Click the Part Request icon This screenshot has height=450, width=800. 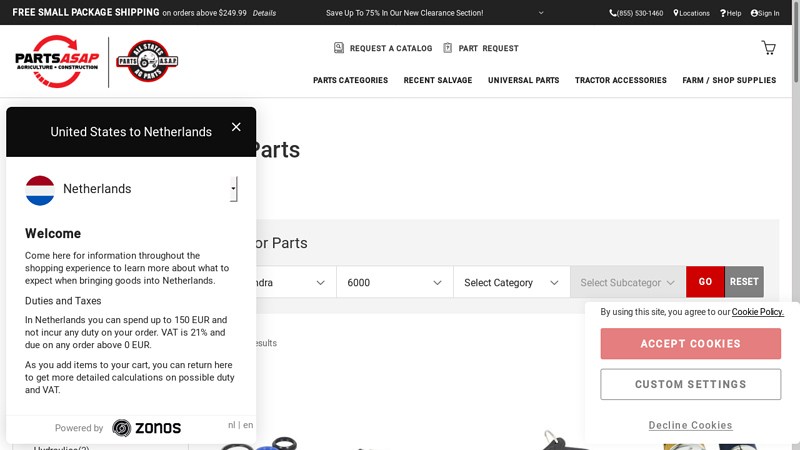pos(448,48)
